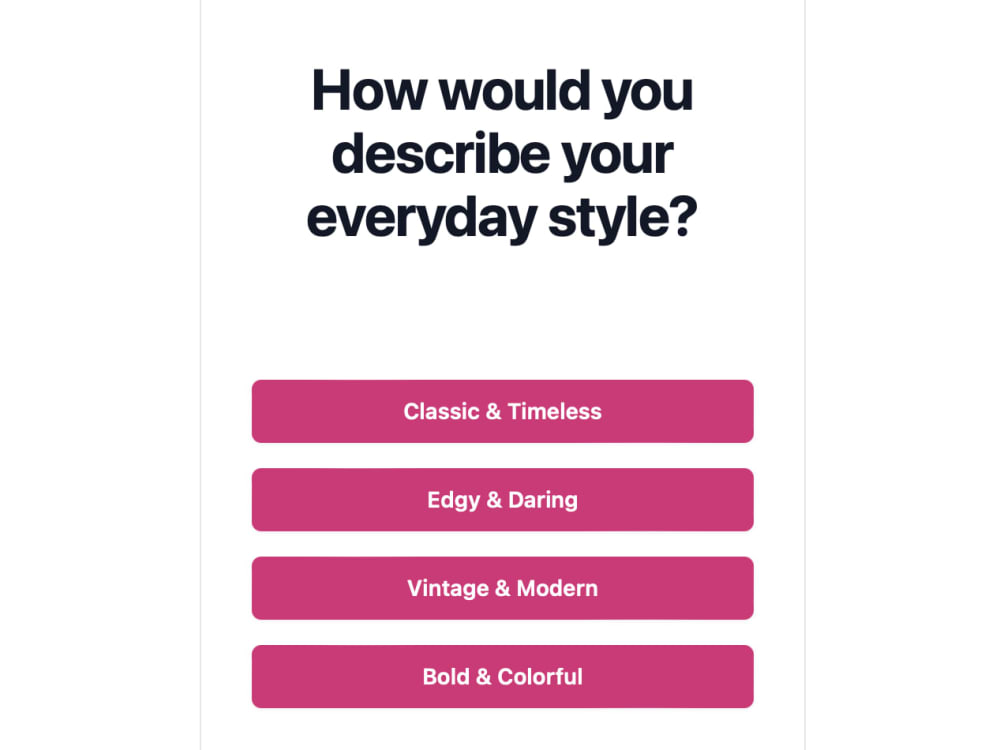
Task: Click the quiz question heading text
Action: [502, 154]
